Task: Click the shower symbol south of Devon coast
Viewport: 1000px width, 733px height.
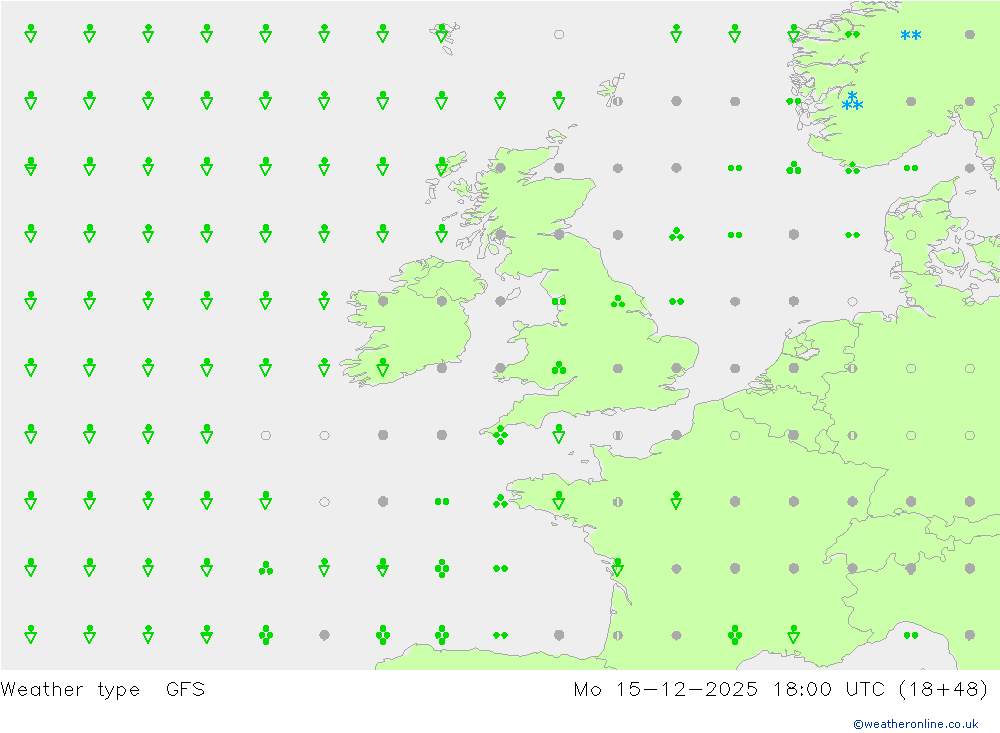Action: click(559, 434)
